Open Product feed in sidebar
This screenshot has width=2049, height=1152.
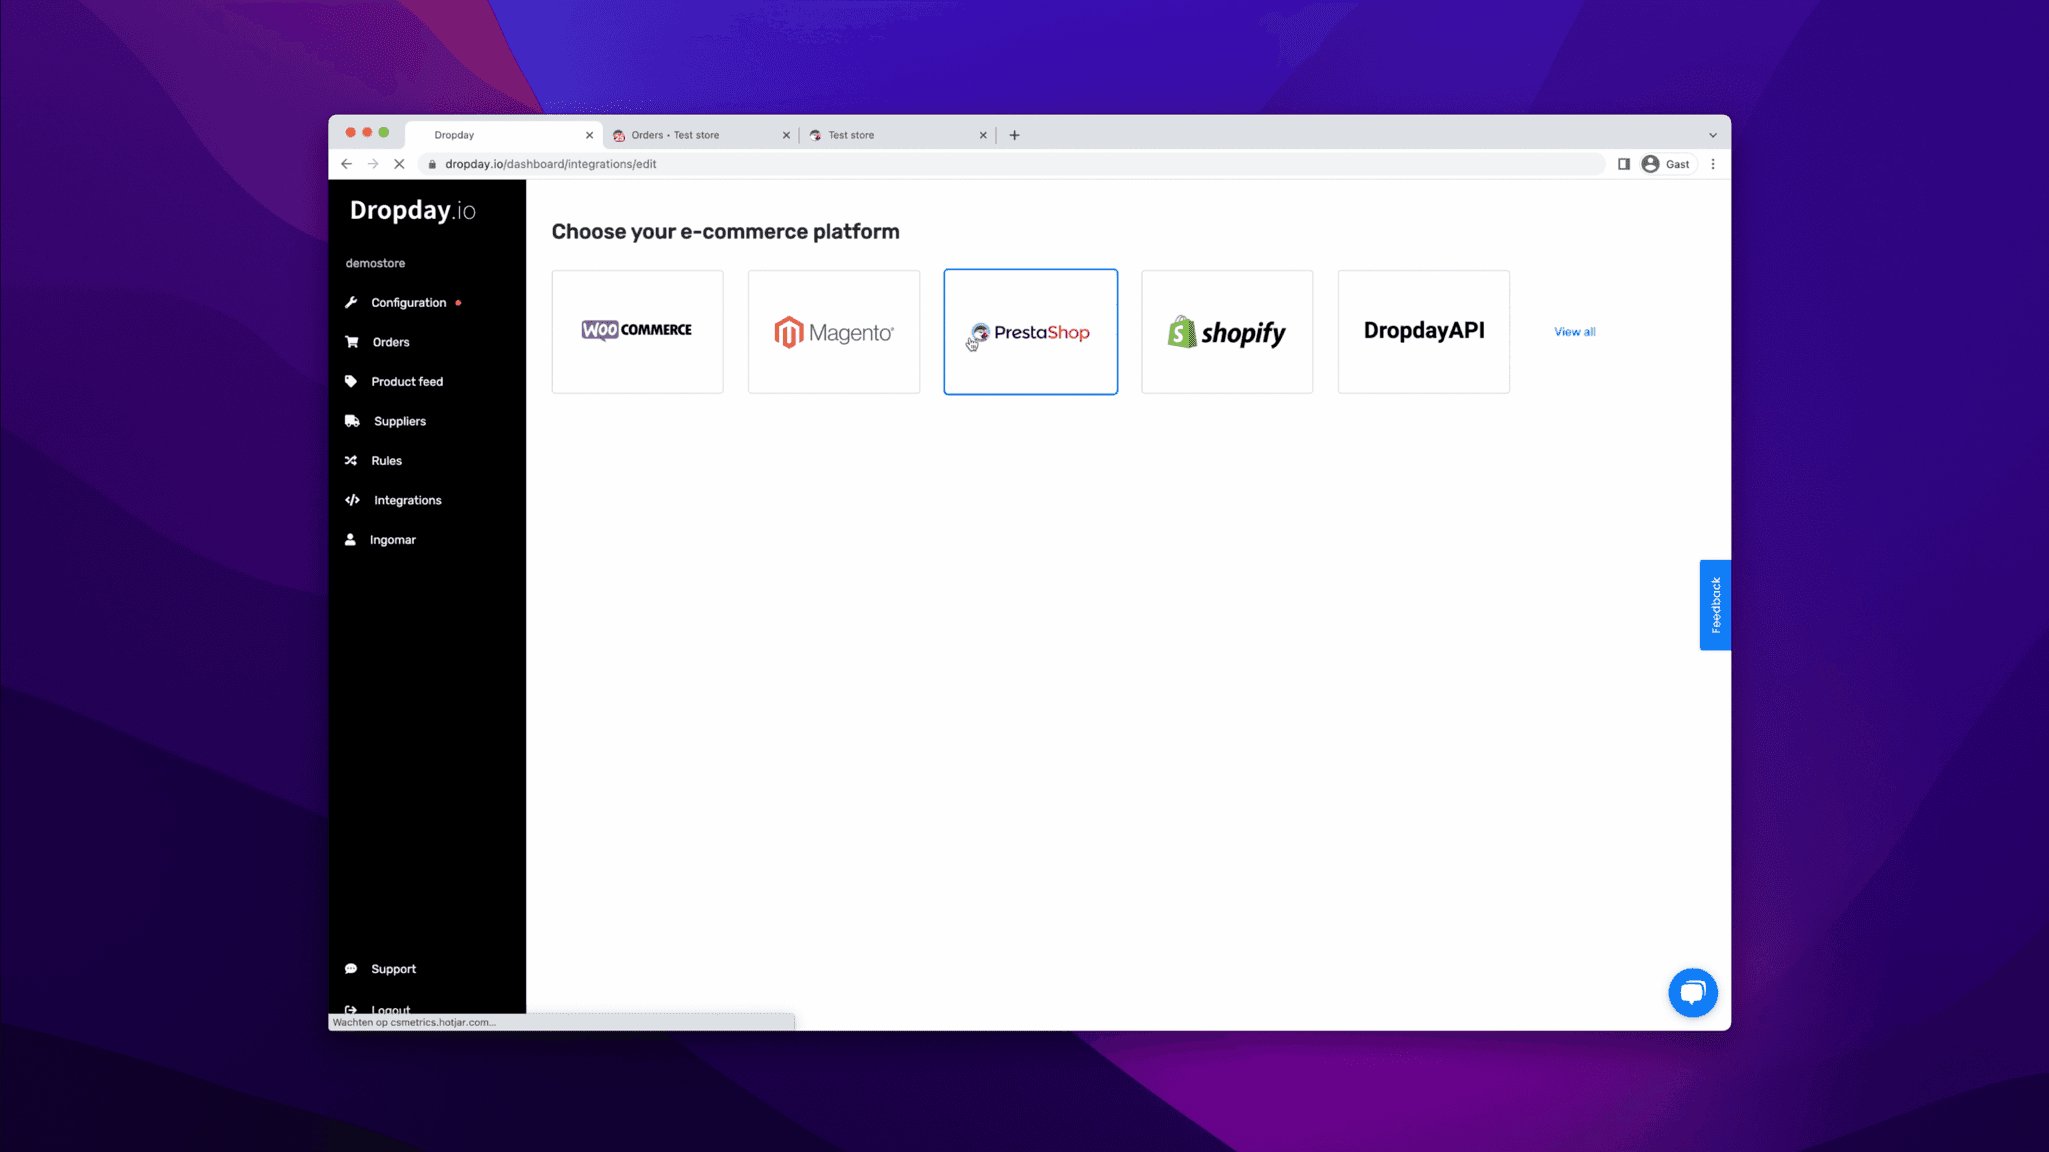pyautogui.click(x=407, y=382)
